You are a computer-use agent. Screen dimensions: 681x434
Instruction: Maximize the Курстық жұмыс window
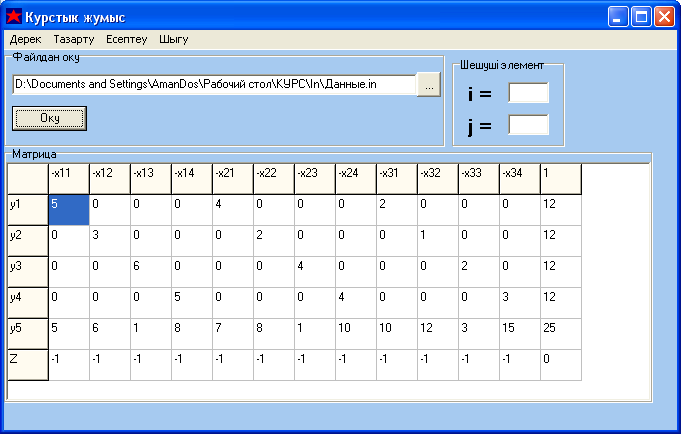click(x=641, y=17)
